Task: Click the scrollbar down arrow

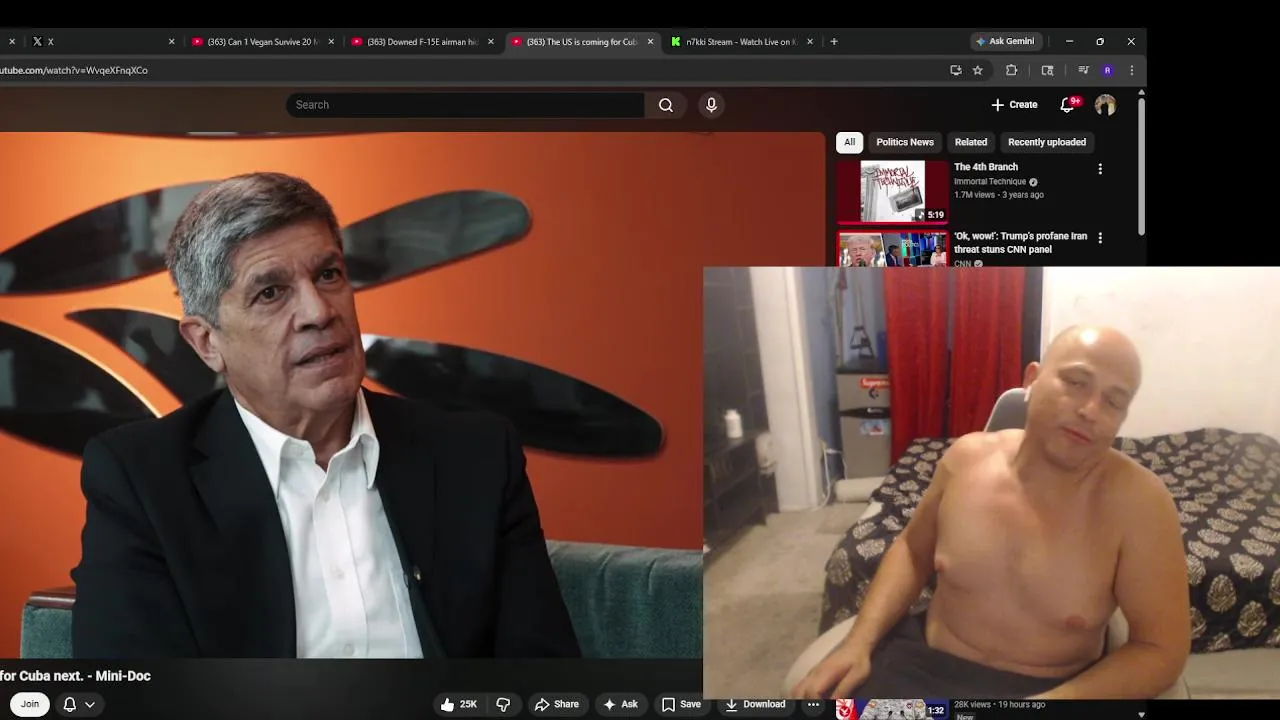Action: (x=1141, y=714)
